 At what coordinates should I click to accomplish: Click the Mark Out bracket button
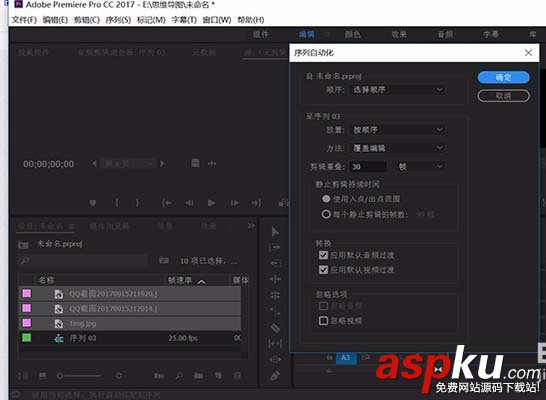(138, 203)
